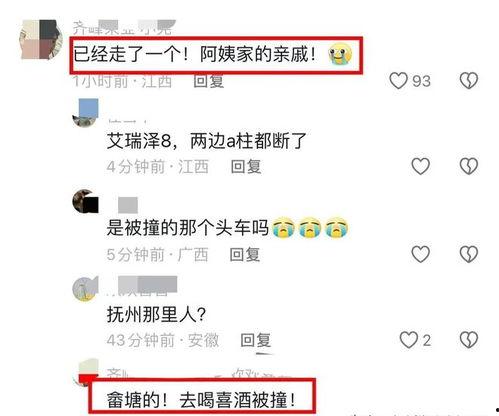Open the top commenter's avatar profile

point(41,40)
